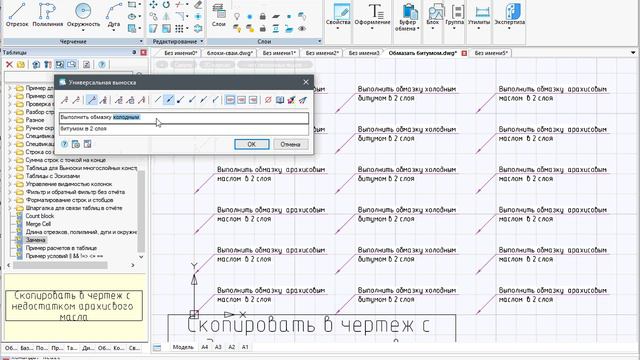Click the second line битумом в 2 слоя field
Screen dimensions: 640x360
(x=184, y=129)
